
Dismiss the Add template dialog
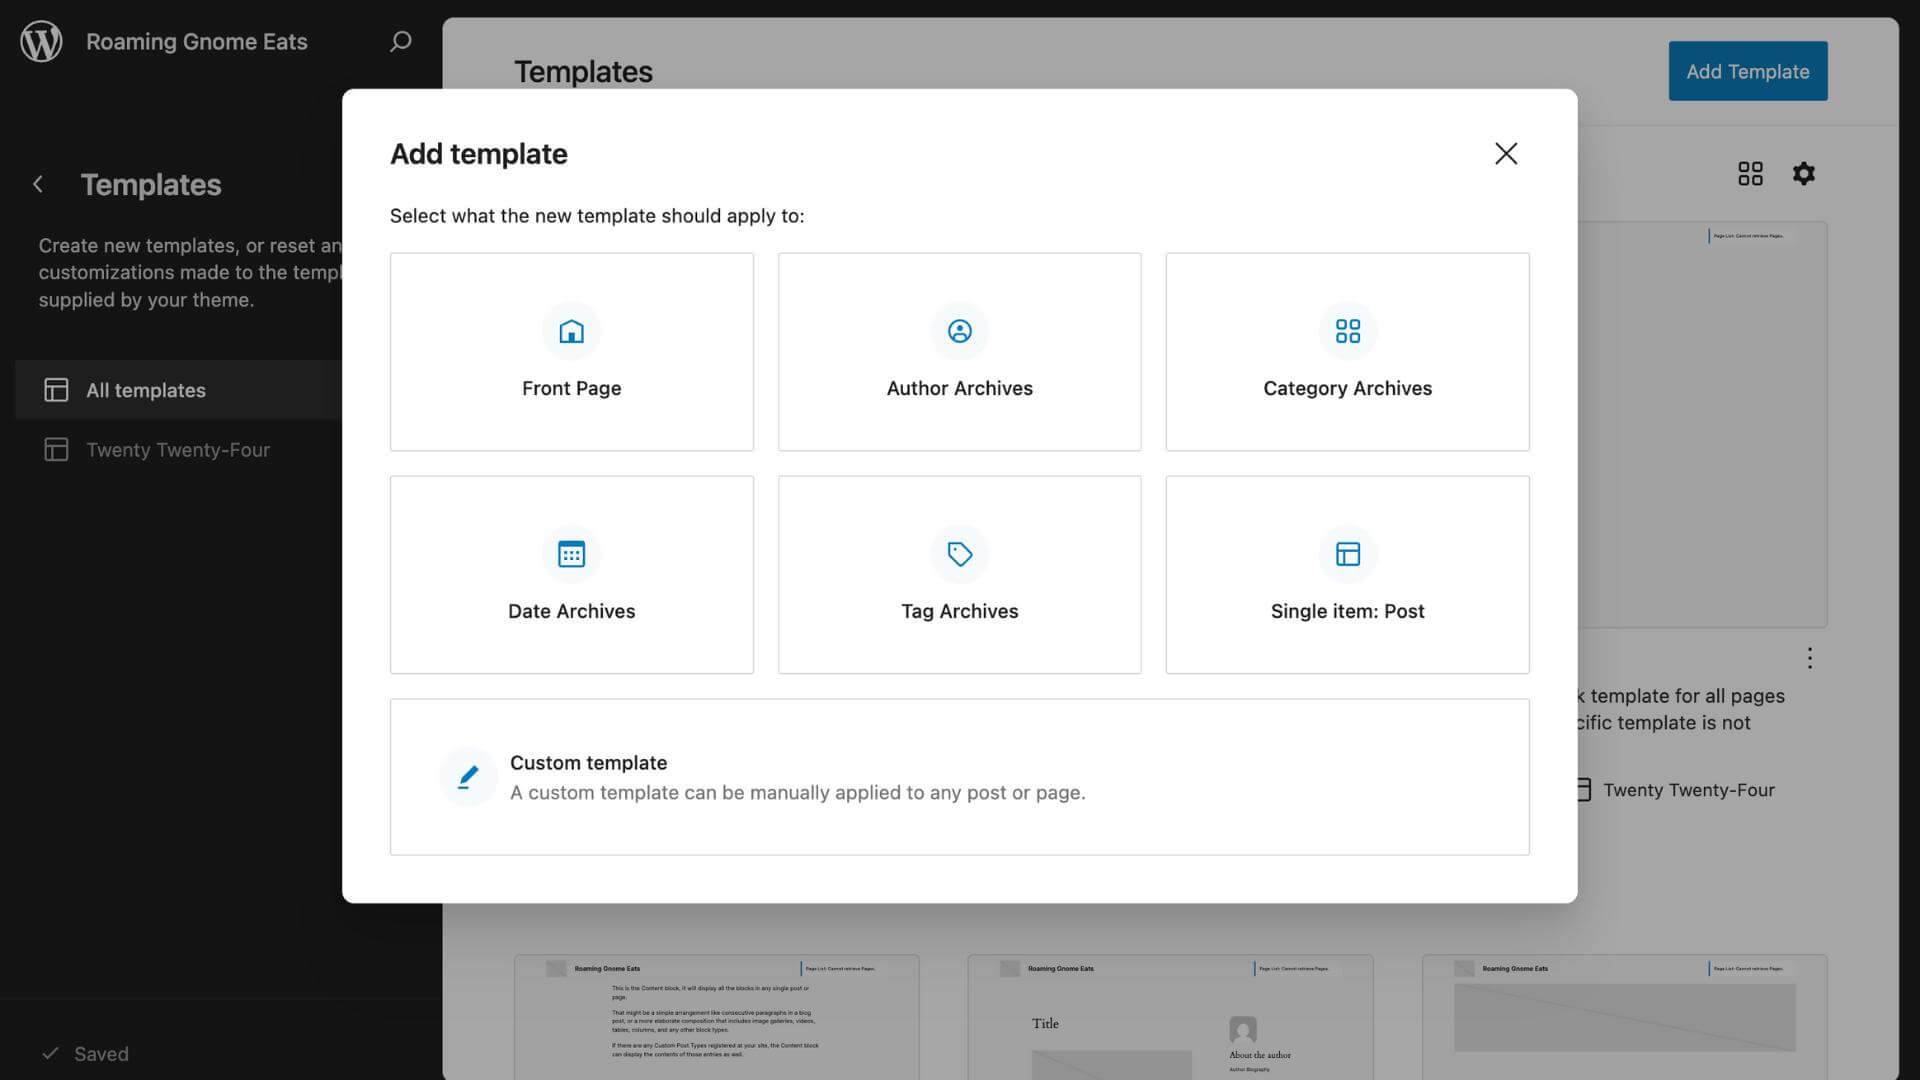click(x=1506, y=153)
